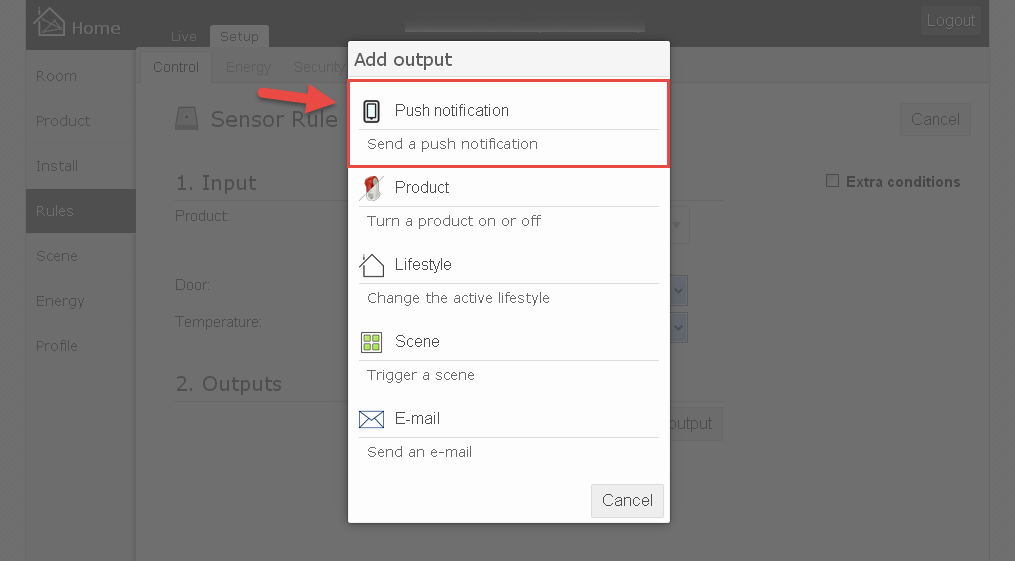Click the E-mail envelope icon
Viewport: 1015px width, 561px height.
[x=372, y=419]
